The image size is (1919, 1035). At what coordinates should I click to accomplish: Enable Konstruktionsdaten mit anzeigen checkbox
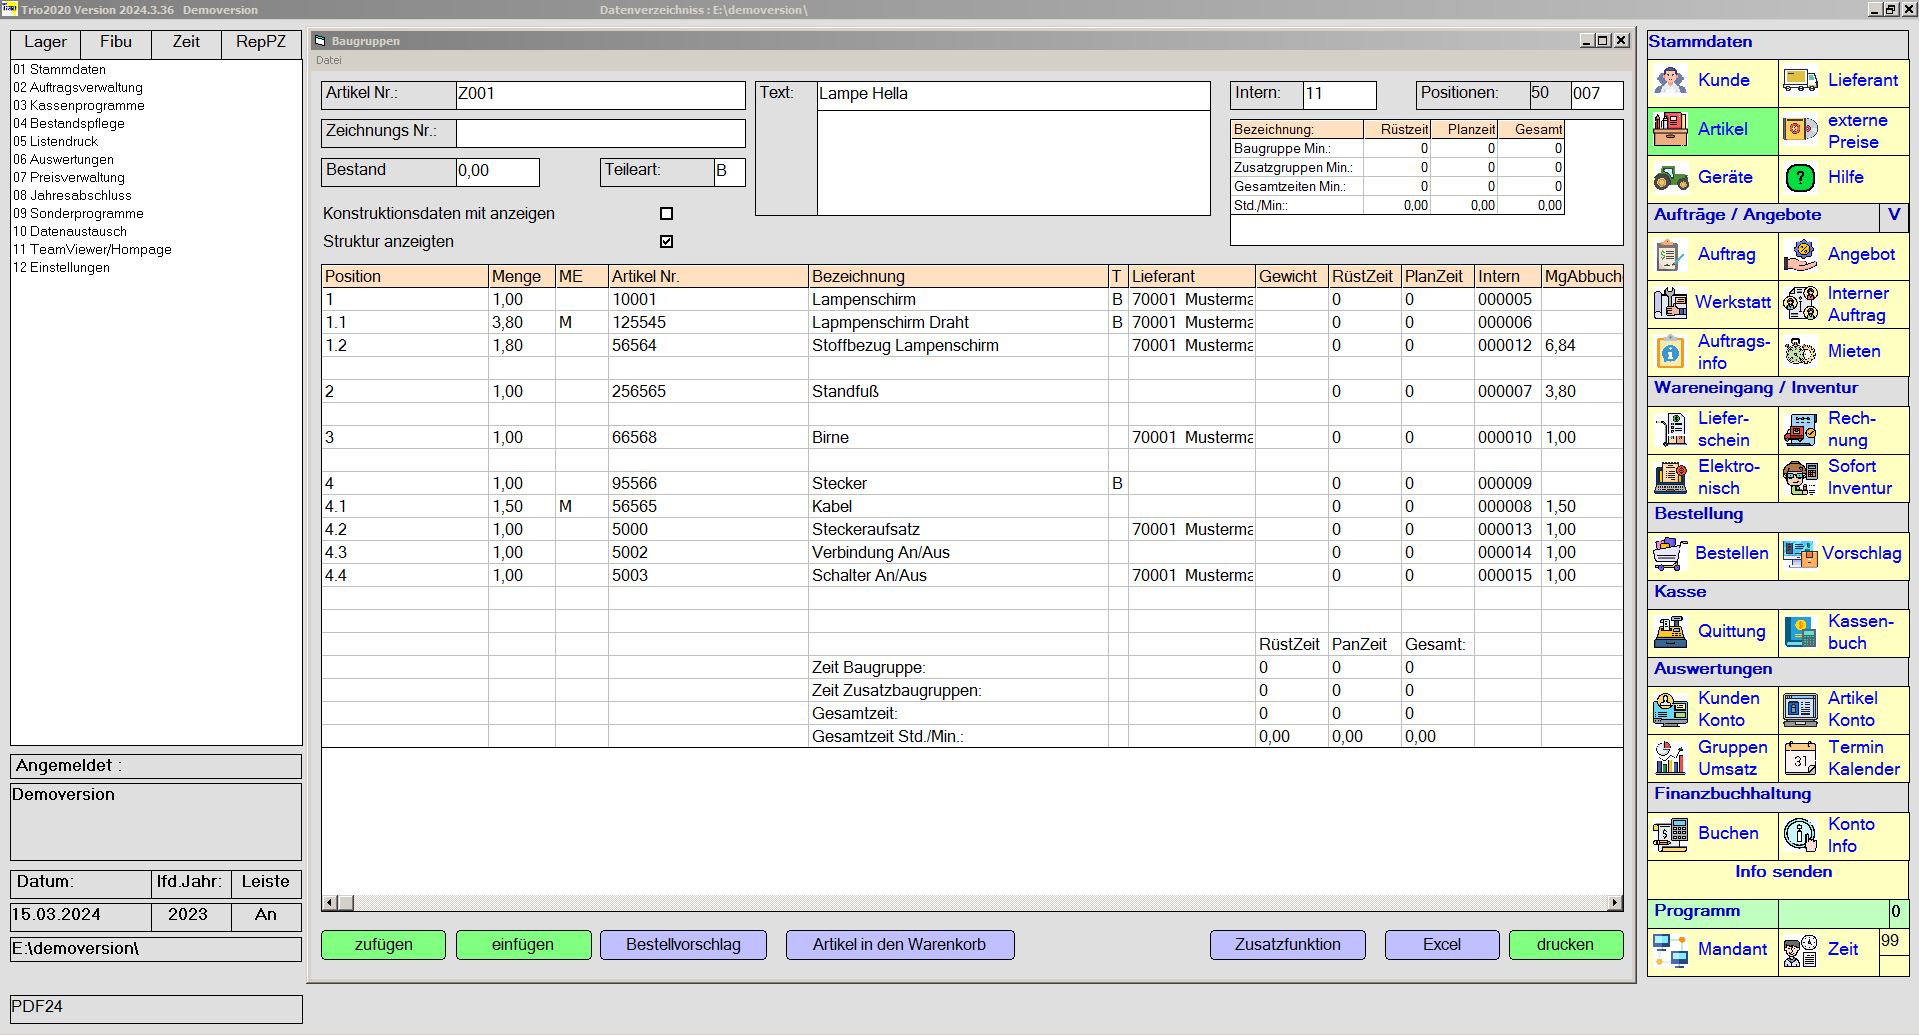pos(667,214)
